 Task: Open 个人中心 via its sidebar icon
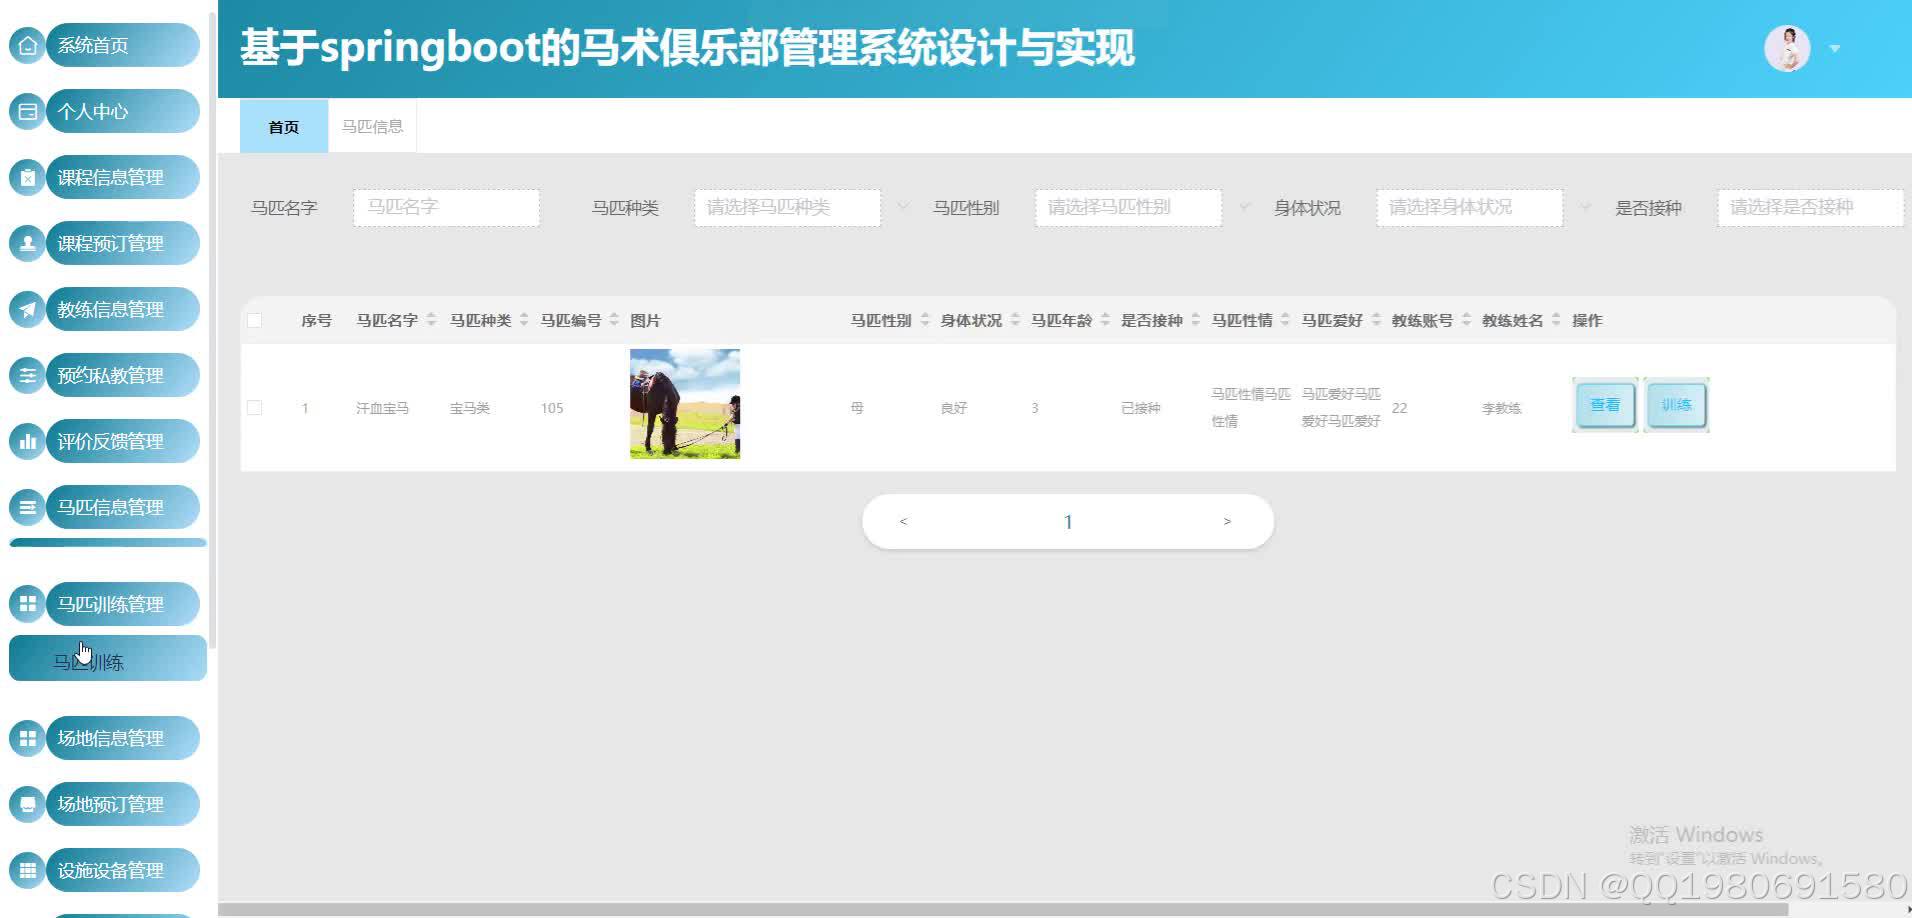(x=27, y=110)
